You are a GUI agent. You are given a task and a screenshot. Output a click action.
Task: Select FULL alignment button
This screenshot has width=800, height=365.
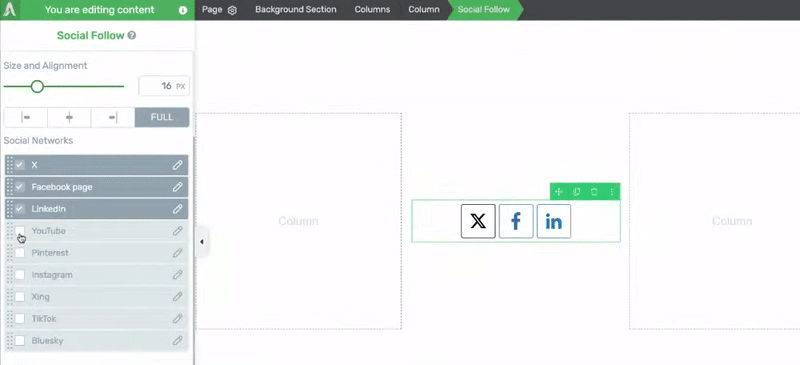[162, 117]
